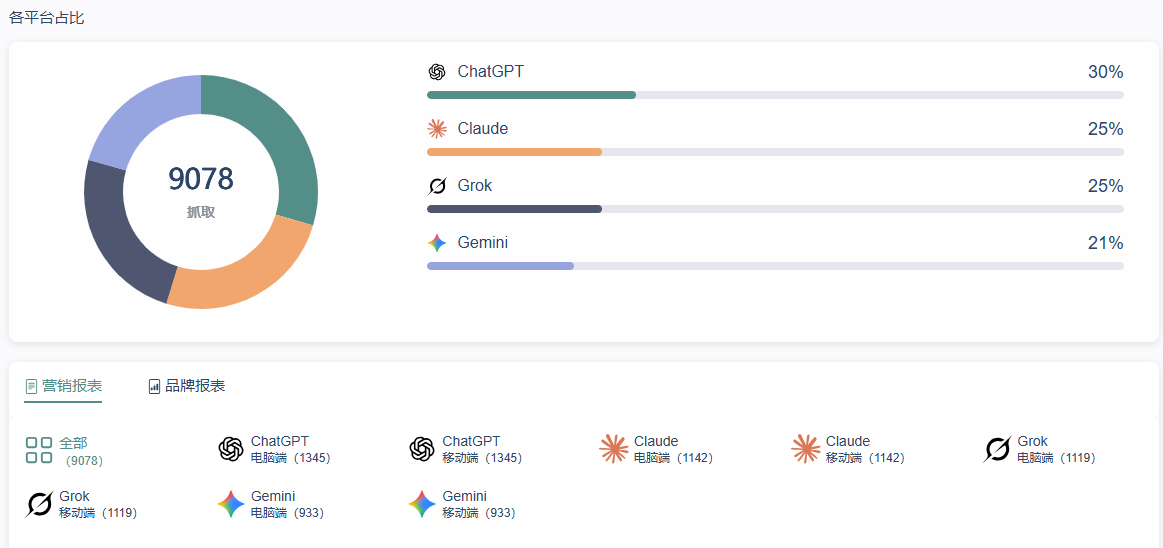Select the Grok 移动端 (1119) filter icon
This screenshot has height=548, width=1163.
click(x=39, y=504)
